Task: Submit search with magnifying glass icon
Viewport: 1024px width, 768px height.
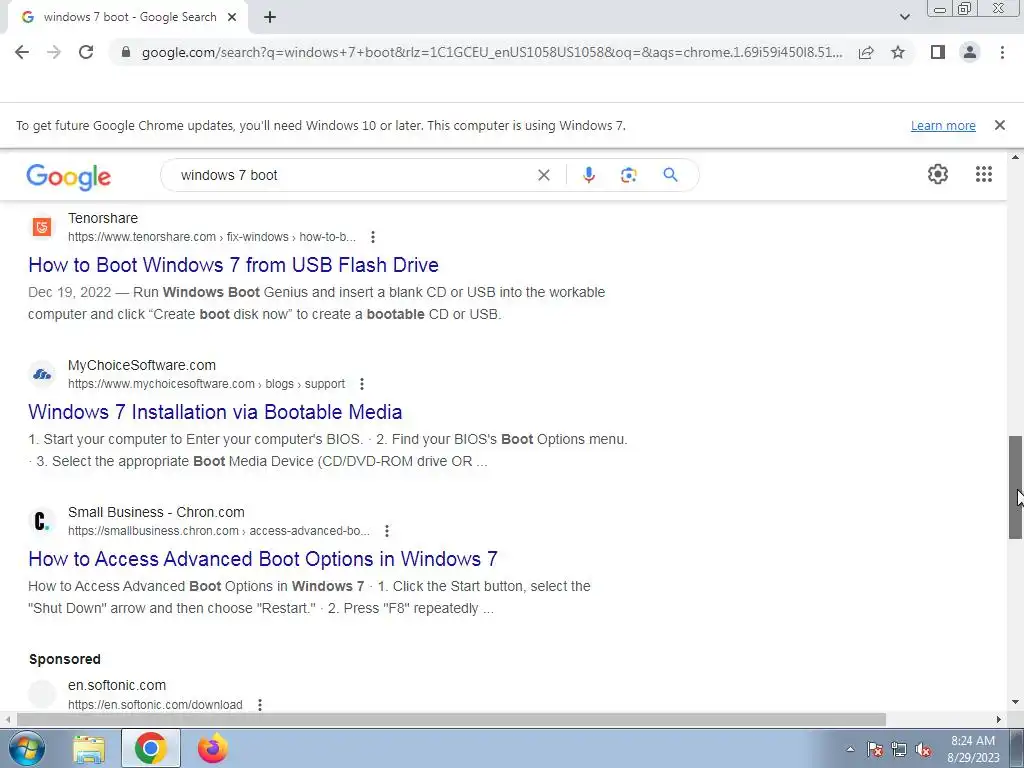Action: pos(670,175)
